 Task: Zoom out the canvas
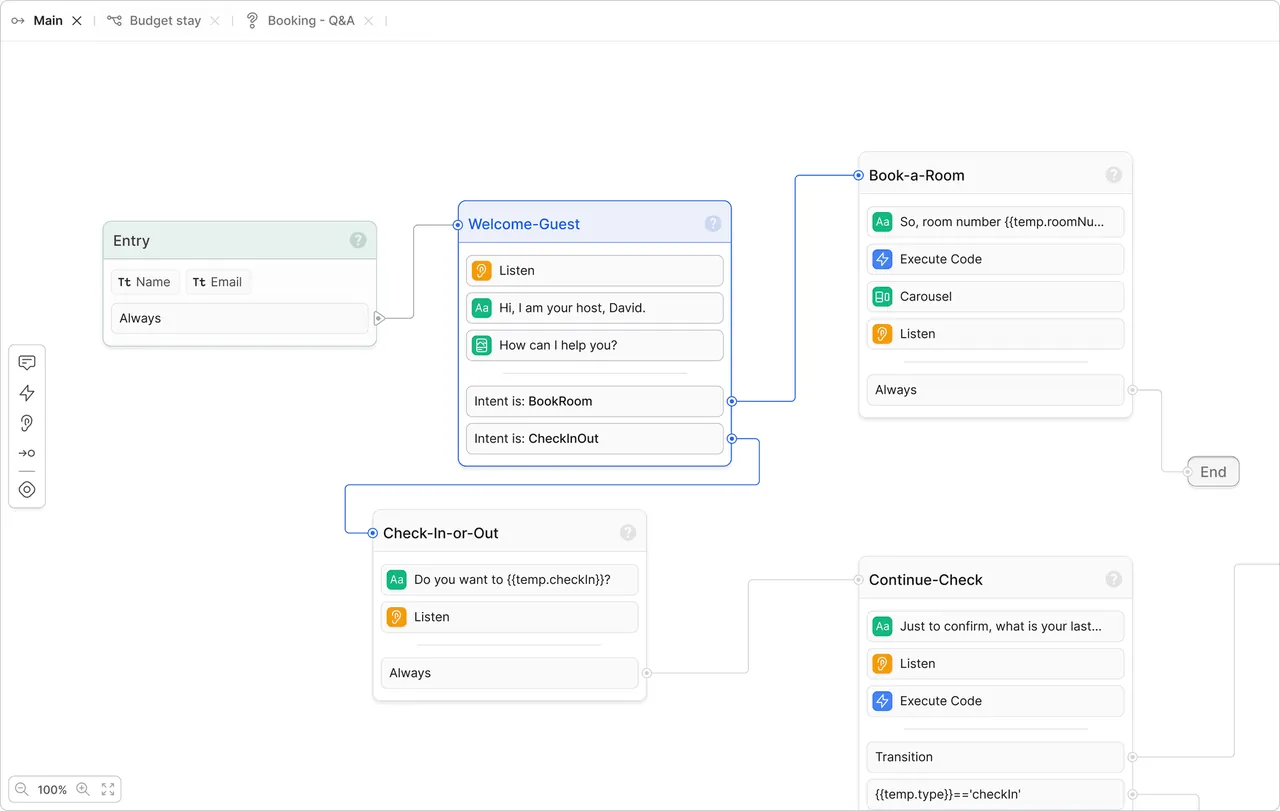pyautogui.click(x=22, y=789)
